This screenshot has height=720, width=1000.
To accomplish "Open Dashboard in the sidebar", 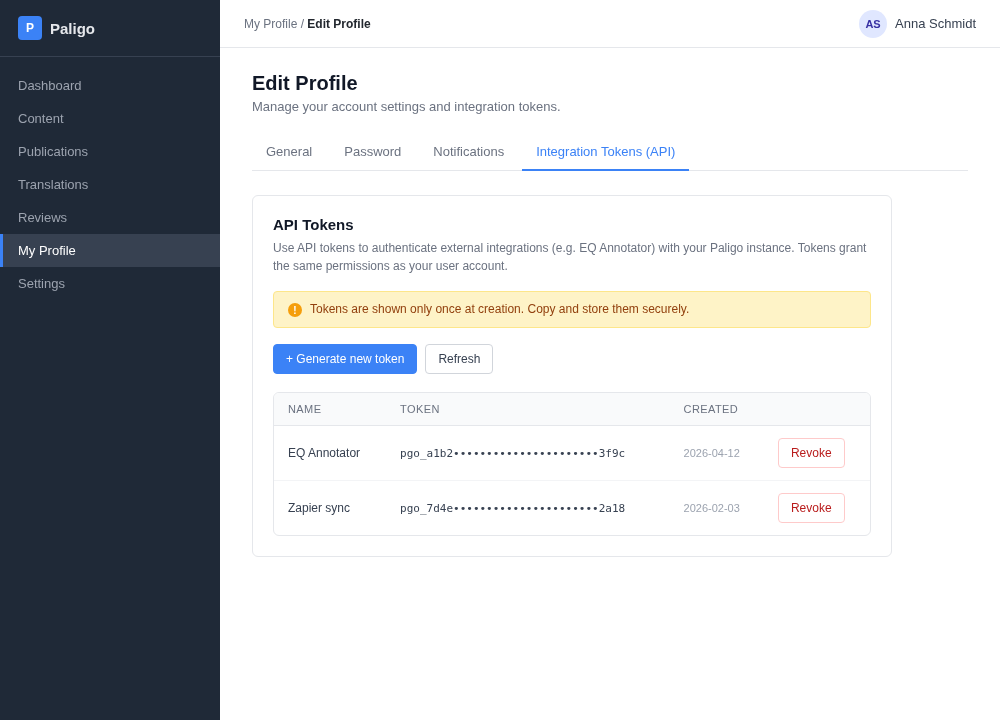I will [110, 85].
